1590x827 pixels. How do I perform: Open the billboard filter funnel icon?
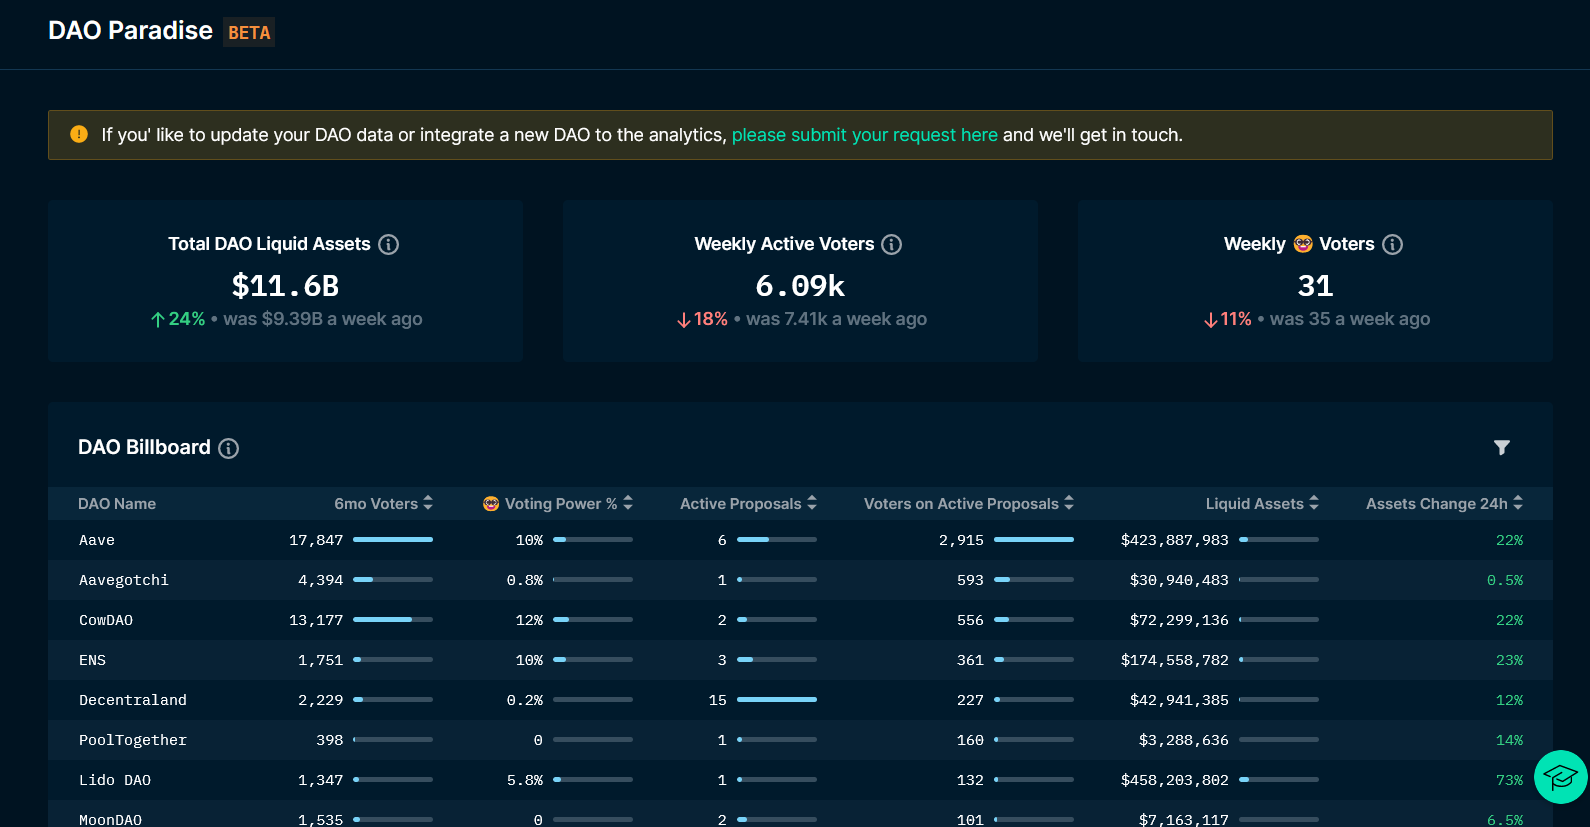(x=1502, y=447)
